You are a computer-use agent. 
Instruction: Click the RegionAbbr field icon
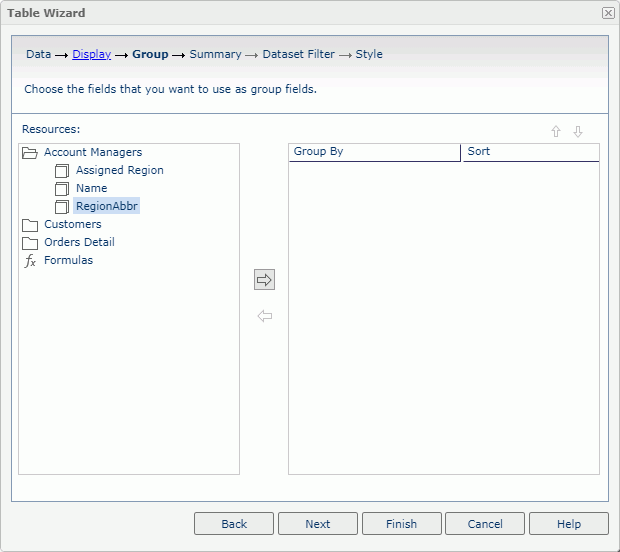pyautogui.click(x=62, y=207)
